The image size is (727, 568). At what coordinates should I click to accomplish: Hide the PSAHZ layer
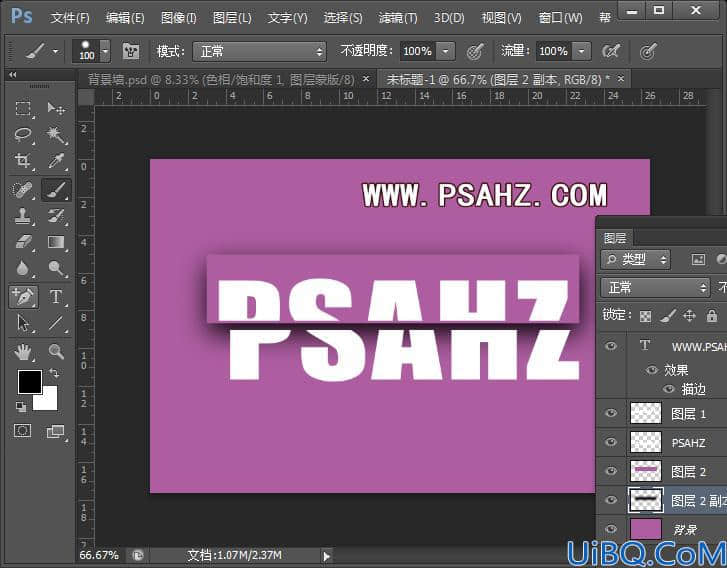pos(611,441)
